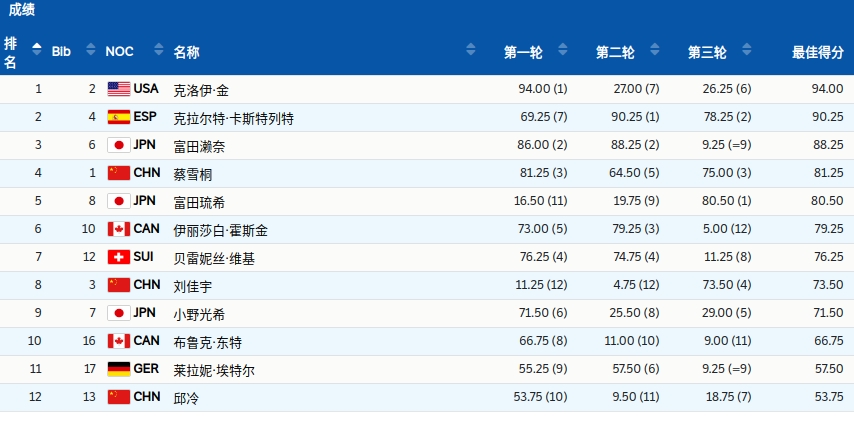Open athlete 克洛伊·金
854x422 pixels.
(x=201, y=90)
